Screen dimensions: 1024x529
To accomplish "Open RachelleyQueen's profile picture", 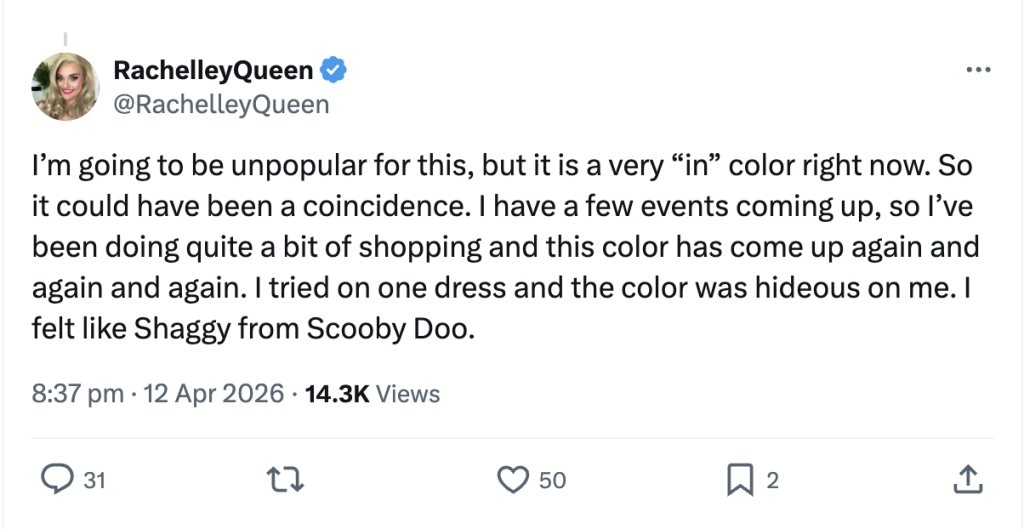I will [x=66, y=87].
